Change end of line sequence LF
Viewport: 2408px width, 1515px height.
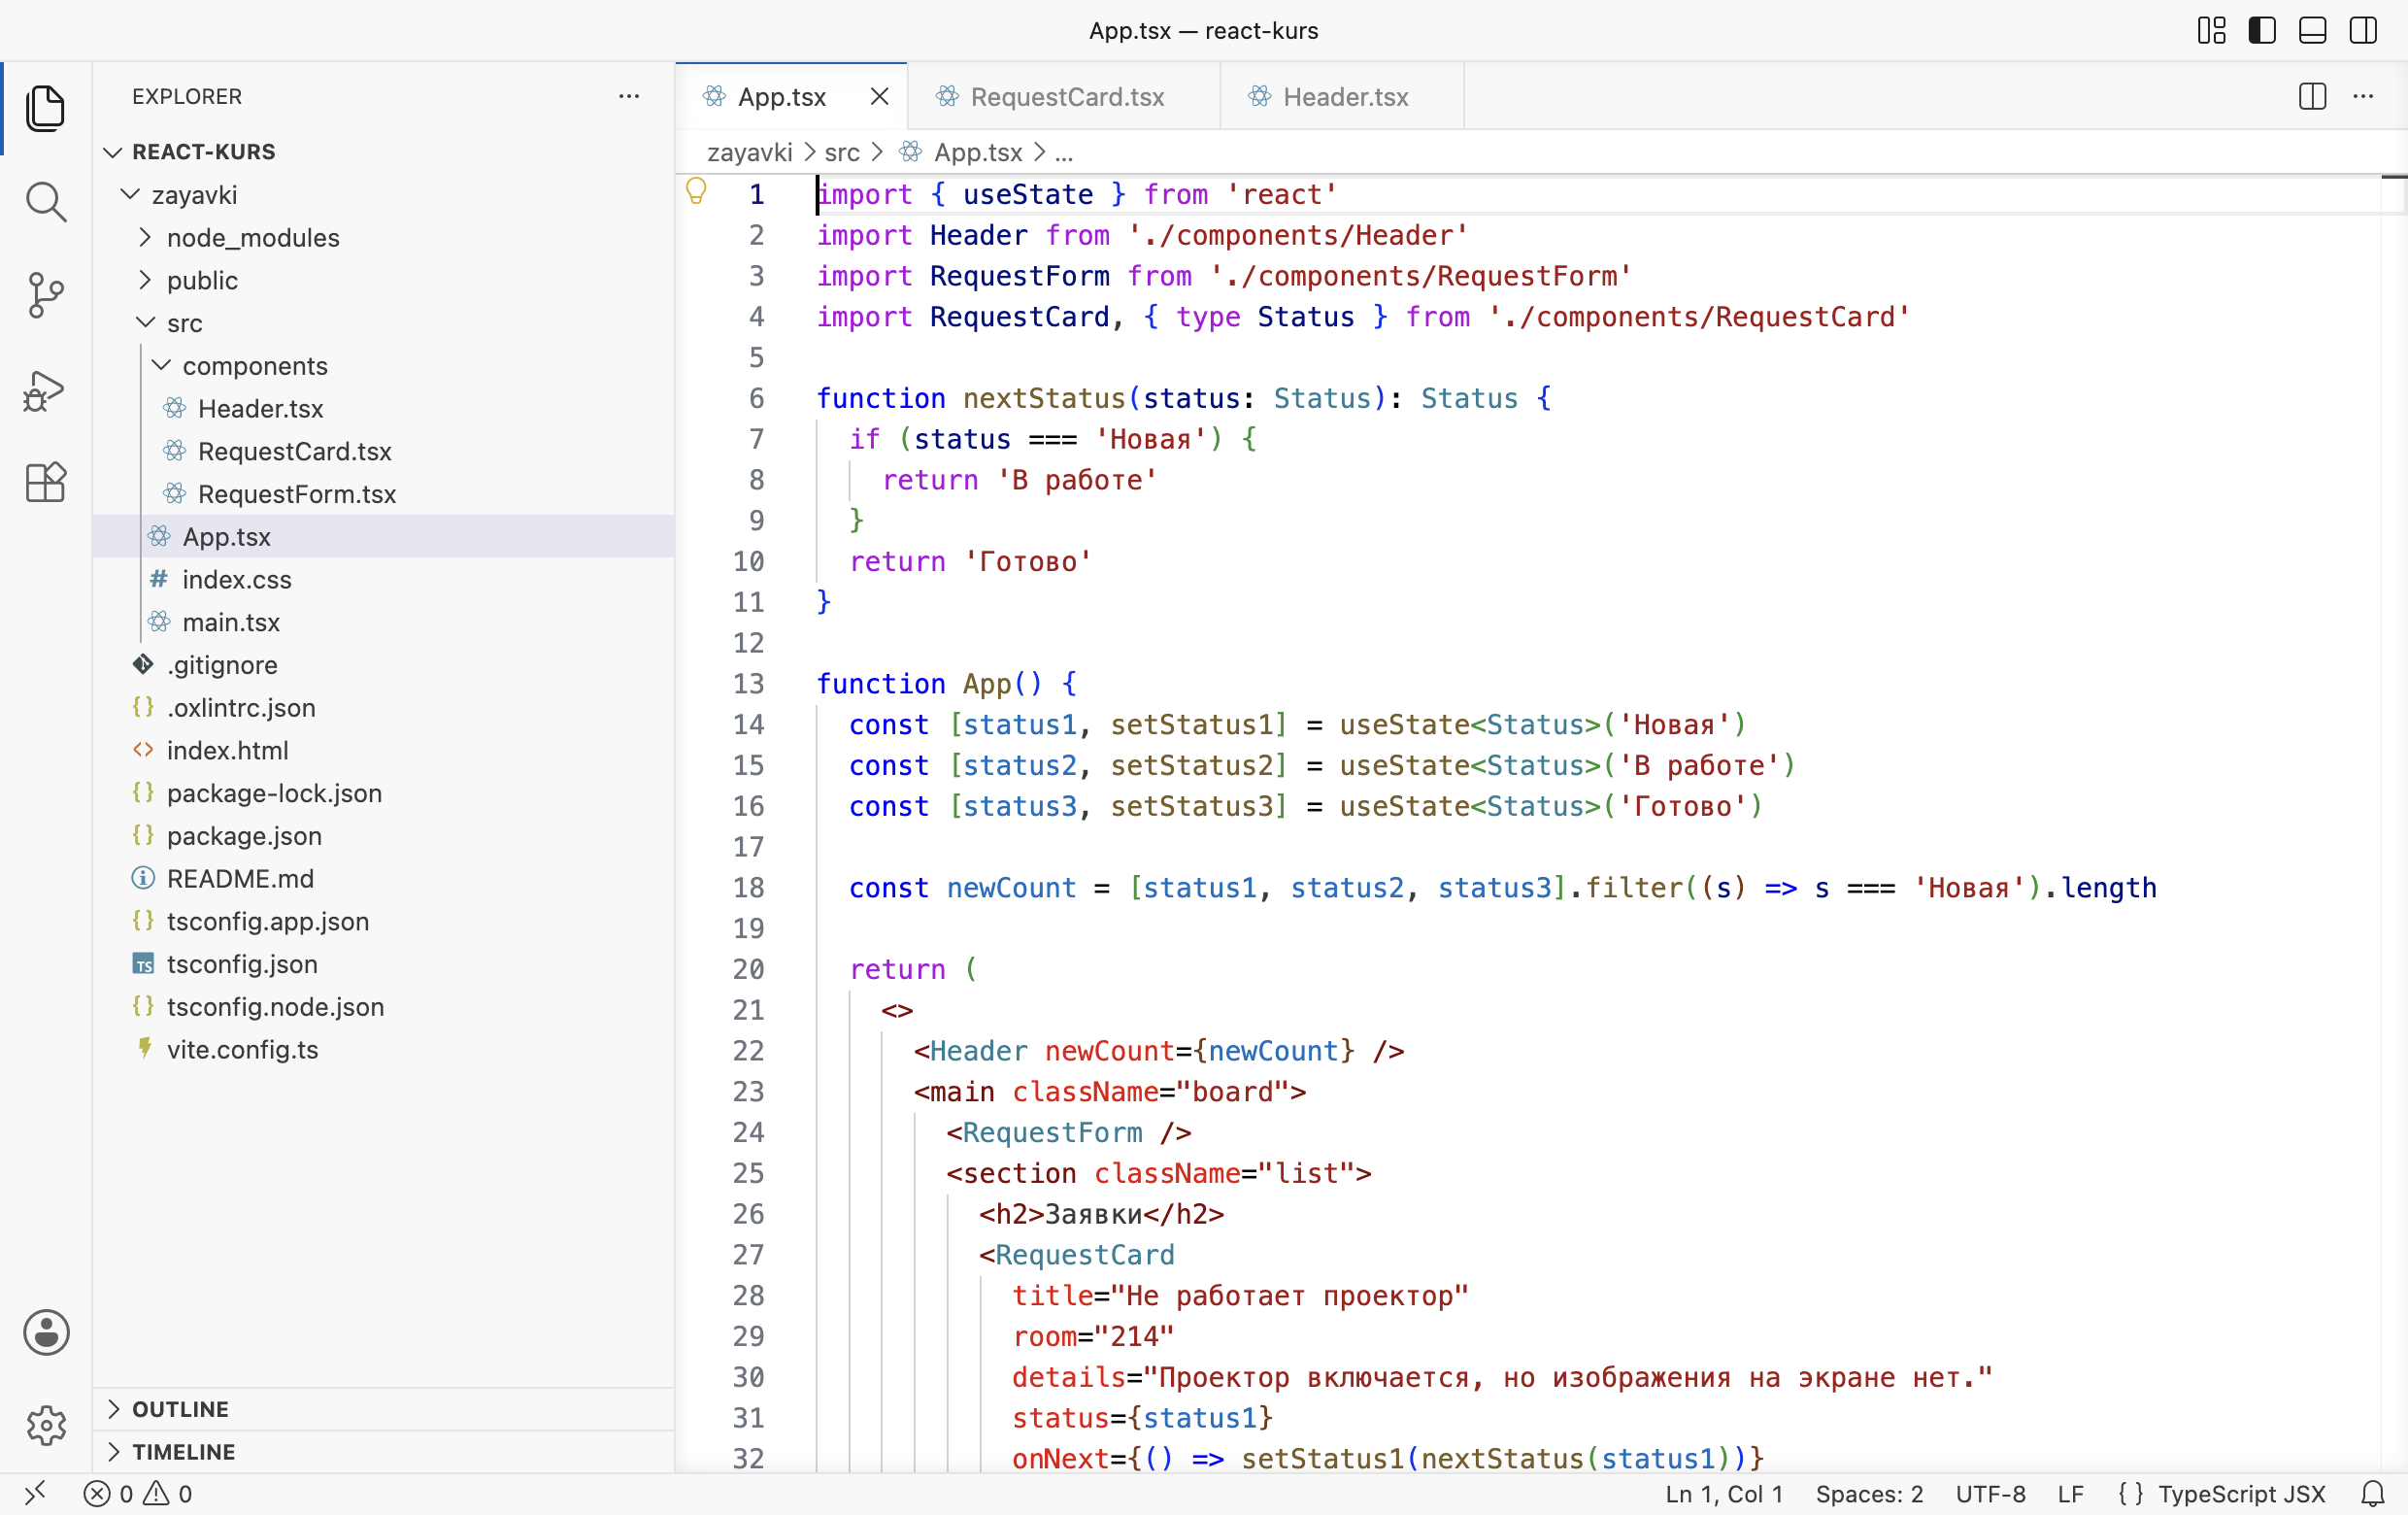pos(2070,1493)
